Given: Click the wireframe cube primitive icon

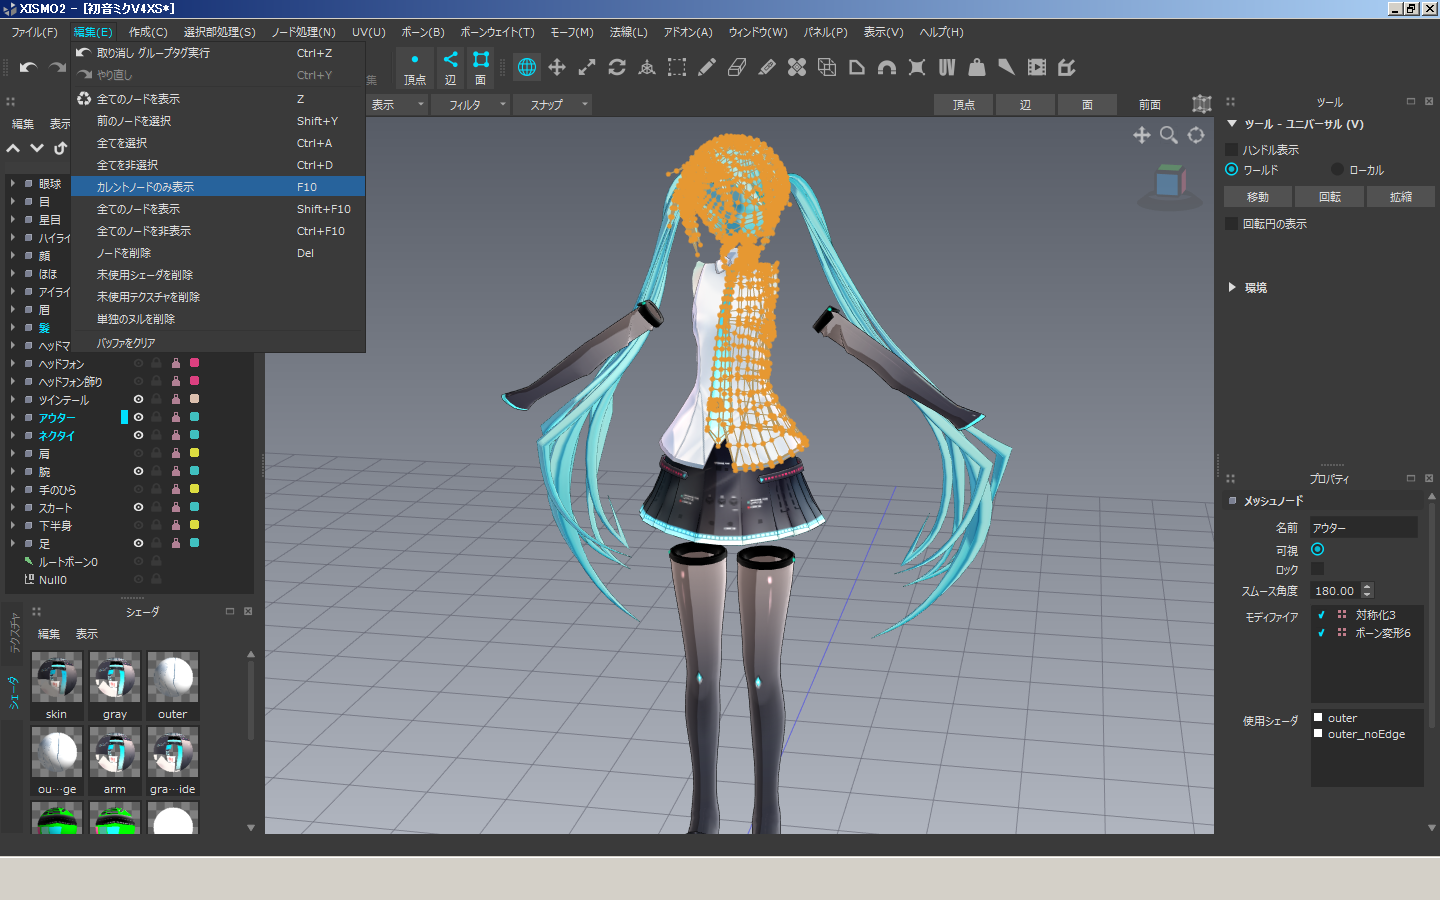Looking at the screenshot, I should click(827, 67).
